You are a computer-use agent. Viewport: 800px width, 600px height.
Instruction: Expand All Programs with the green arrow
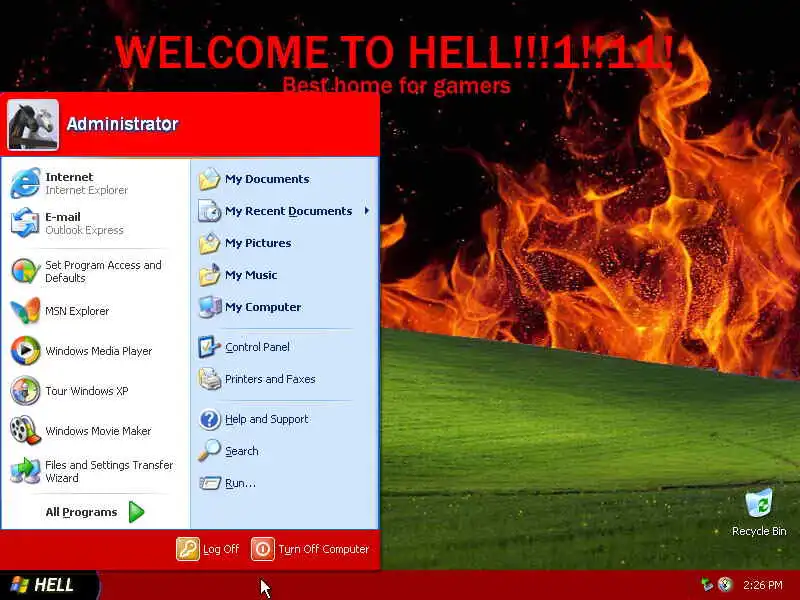coord(136,512)
